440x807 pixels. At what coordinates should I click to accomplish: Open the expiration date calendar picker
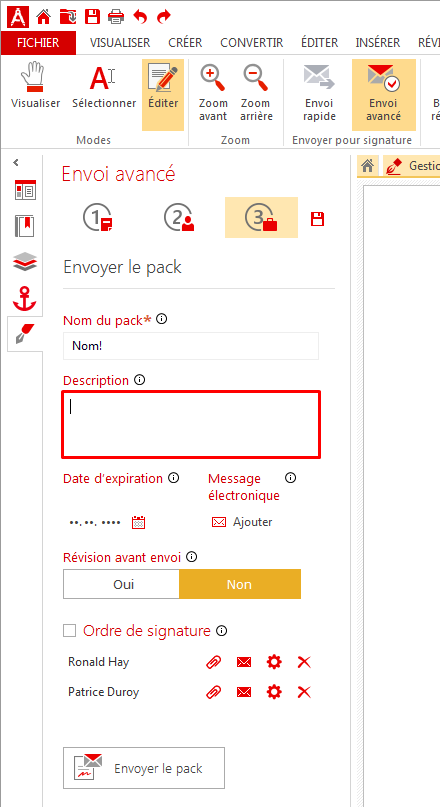pyautogui.click(x=138, y=522)
